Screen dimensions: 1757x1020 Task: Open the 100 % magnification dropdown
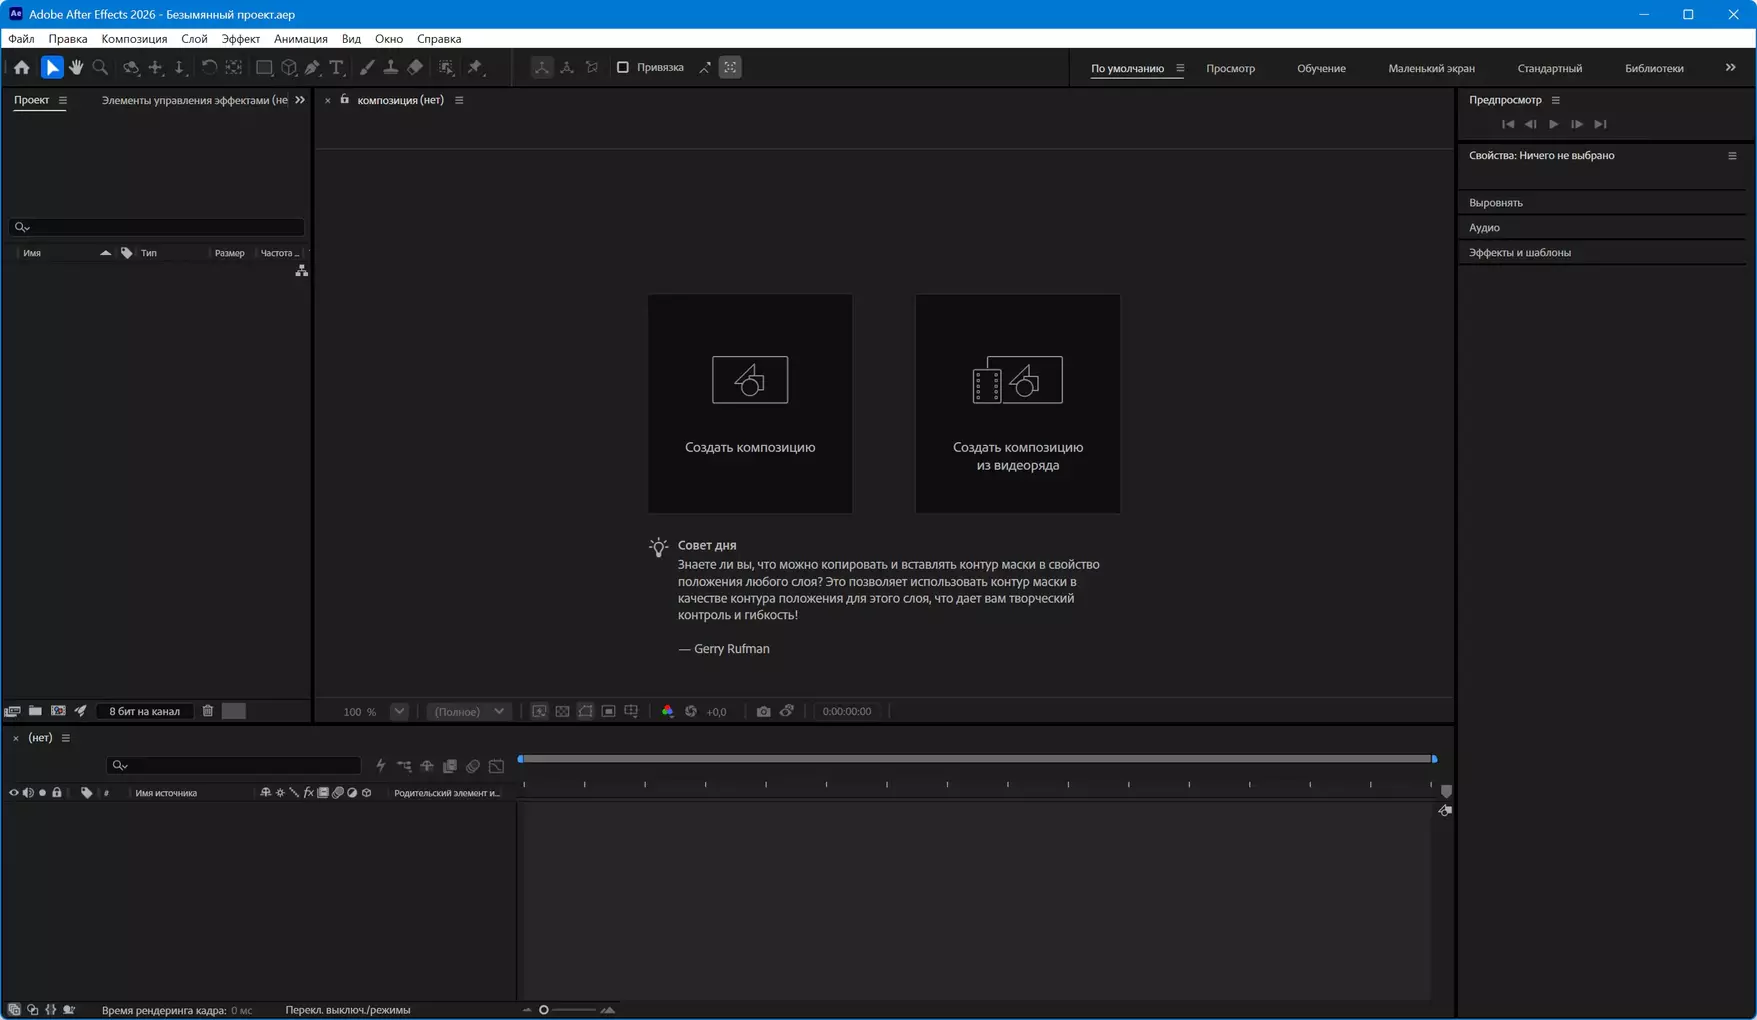coord(399,711)
